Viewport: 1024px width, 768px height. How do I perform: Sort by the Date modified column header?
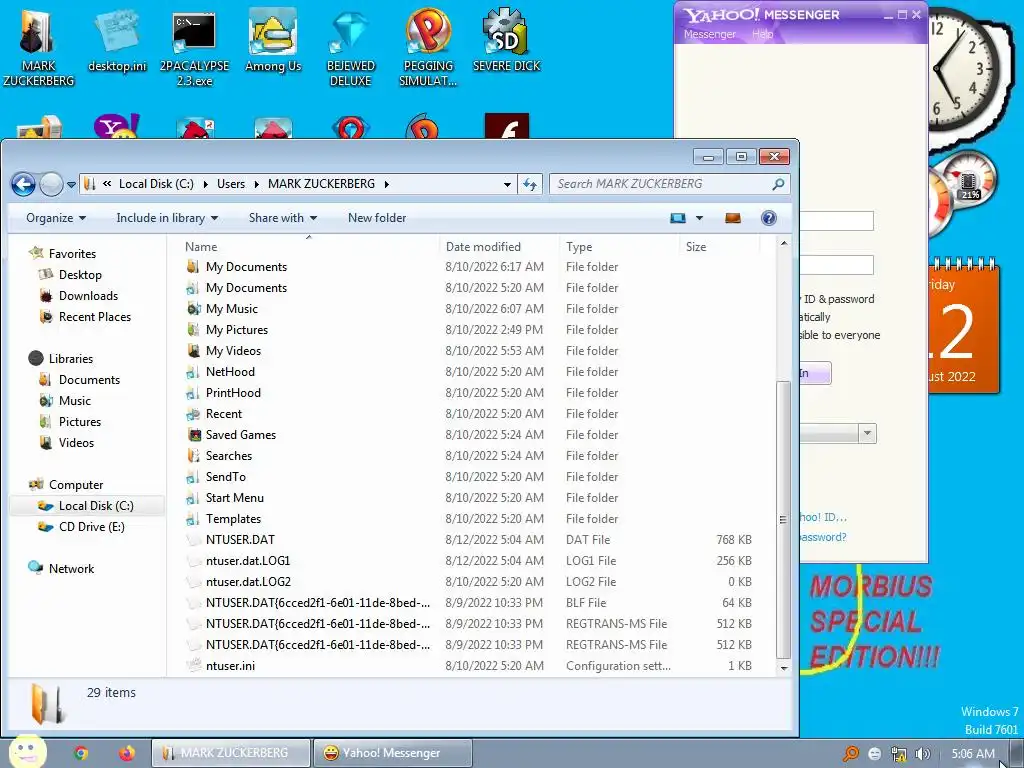pyautogui.click(x=500, y=247)
